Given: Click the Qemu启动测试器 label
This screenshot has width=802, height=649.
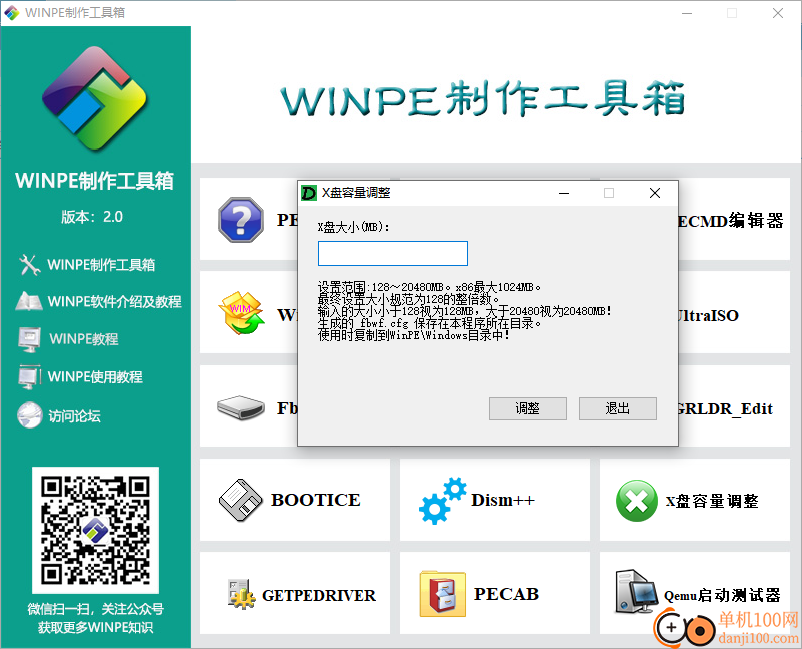Looking at the screenshot, I should pyautogui.click(x=722, y=595).
